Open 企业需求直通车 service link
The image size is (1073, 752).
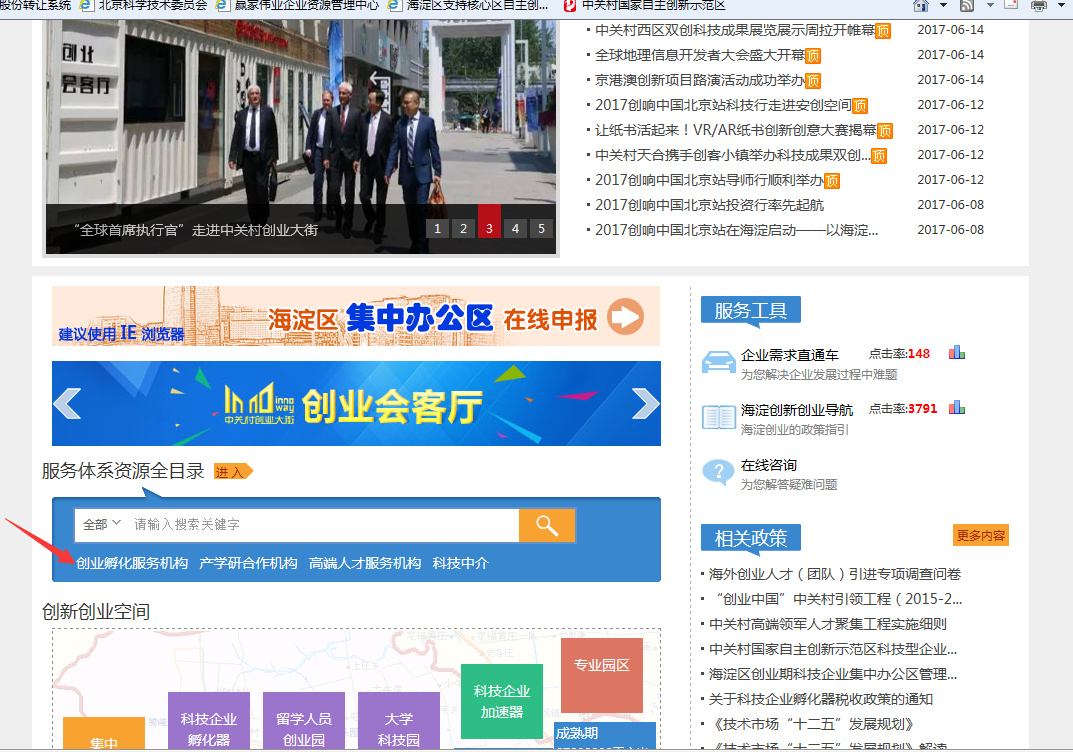790,355
